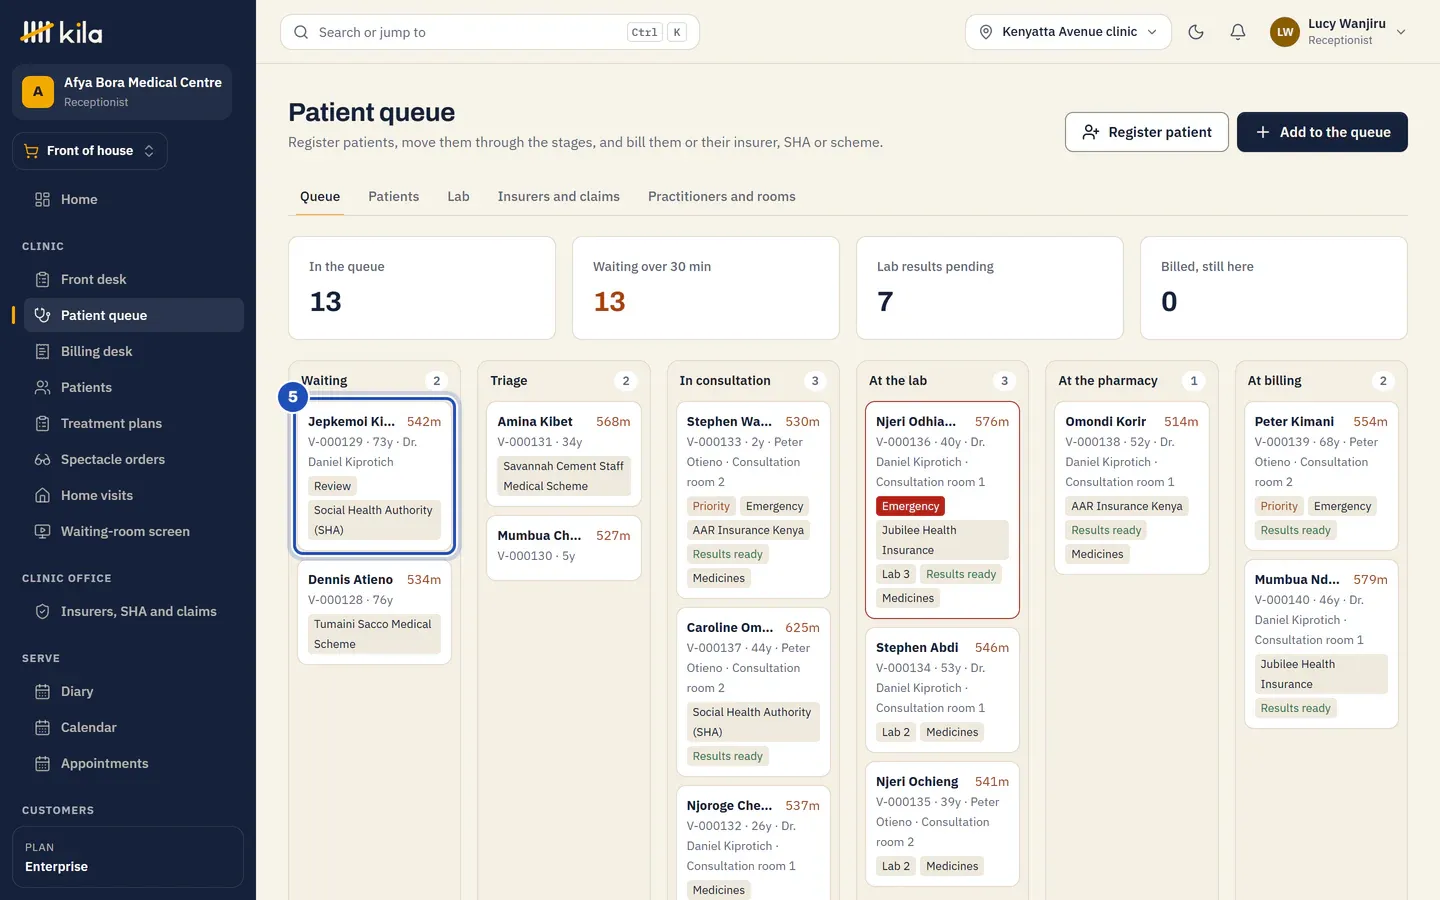Click the Register patient button
This screenshot has height=900, width=1440.
point(1147,132)
